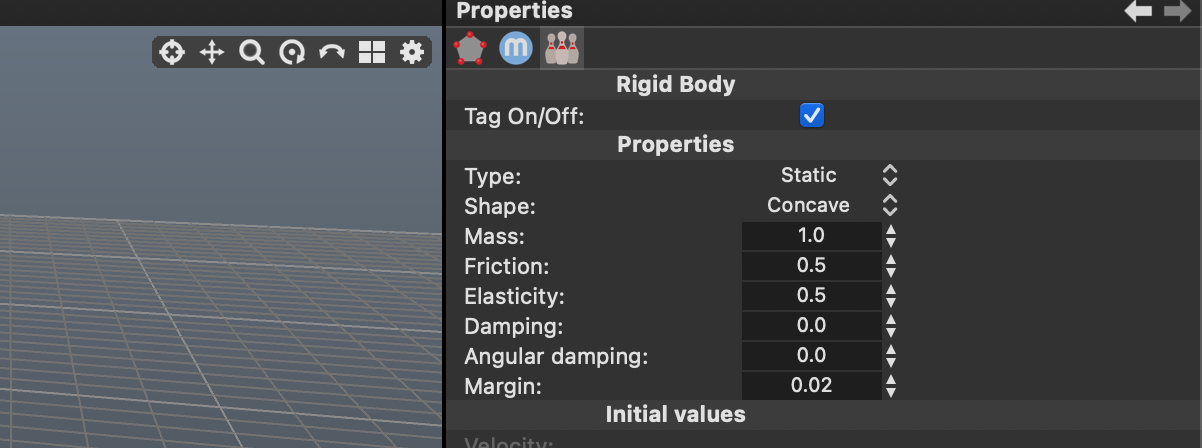Switch to the red polygon object tab
This screenshot has width=1202, height=448.
point(470,48)
